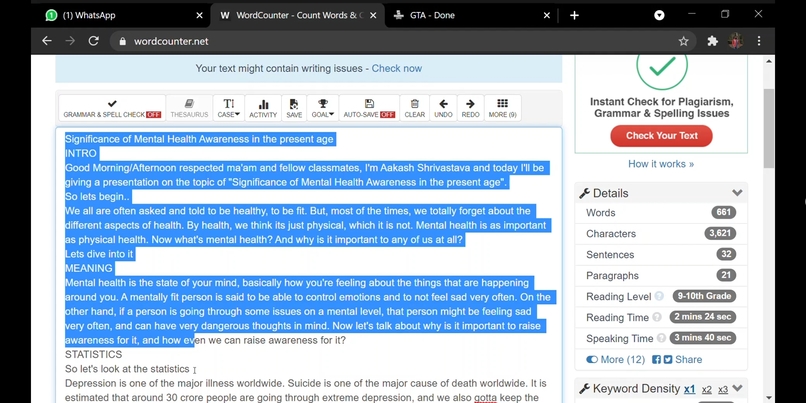Click the wordcounter.net address bar
806x403 pixels.
tap(403, 41)
